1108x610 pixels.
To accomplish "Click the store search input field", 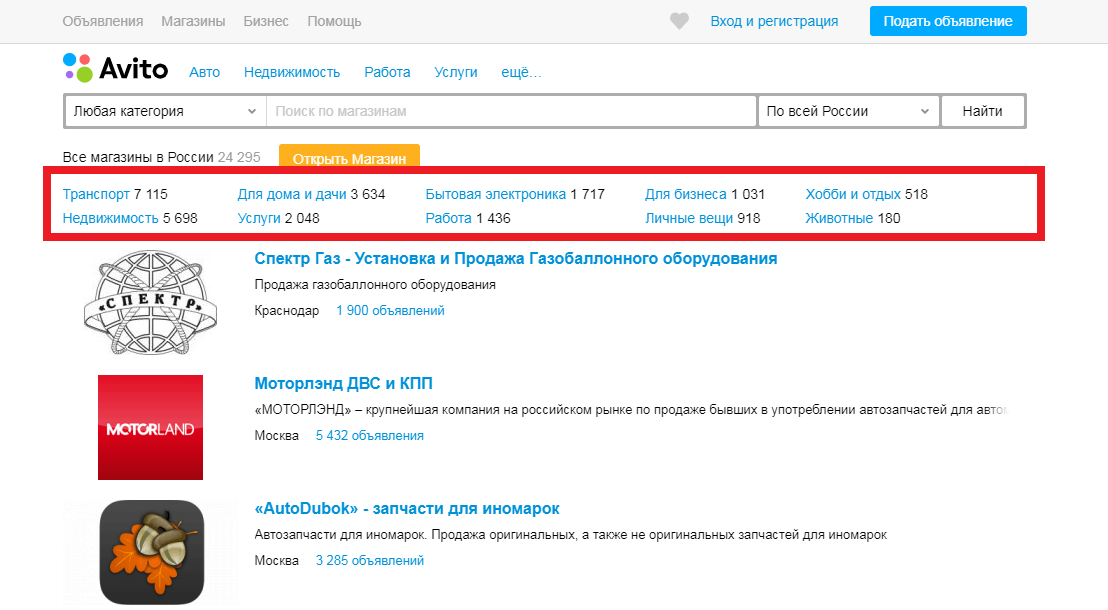I will tap(510, 111).
